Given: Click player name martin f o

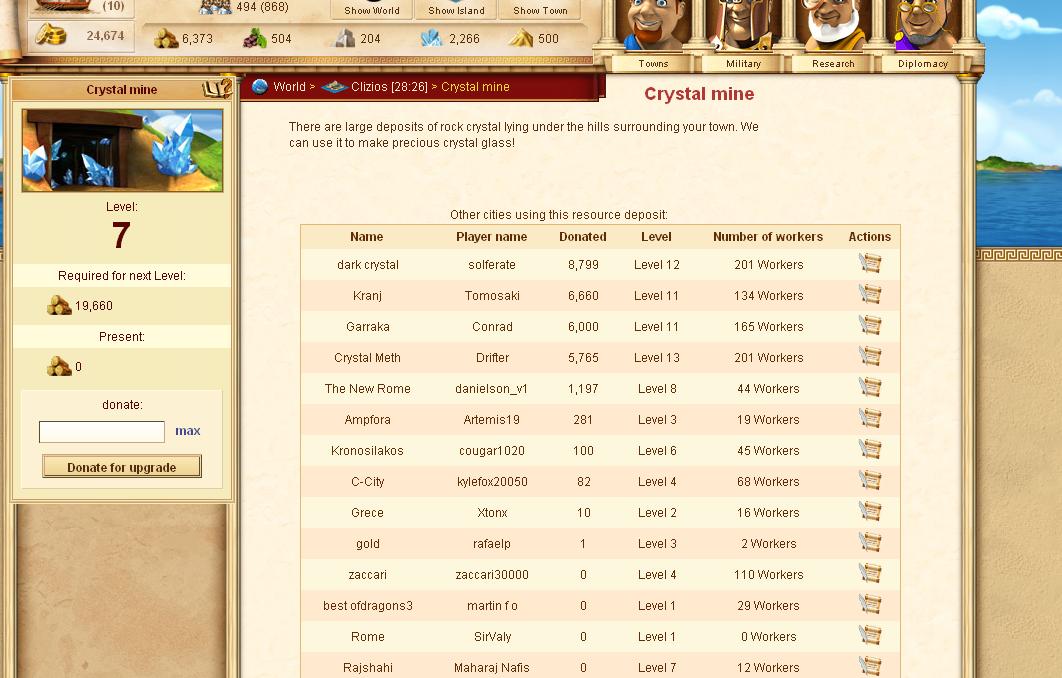Looking at the screenshot, I should pos(492,606).
